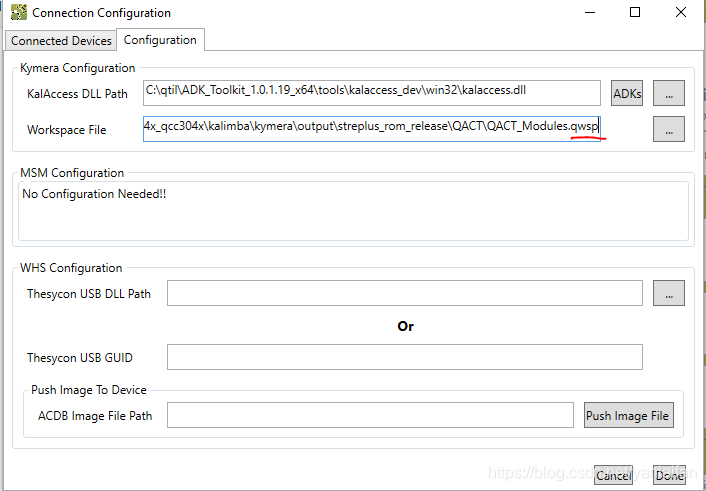Screen dimensions: 706x491
Task: Select the Configuration tab
Action: 160,40
